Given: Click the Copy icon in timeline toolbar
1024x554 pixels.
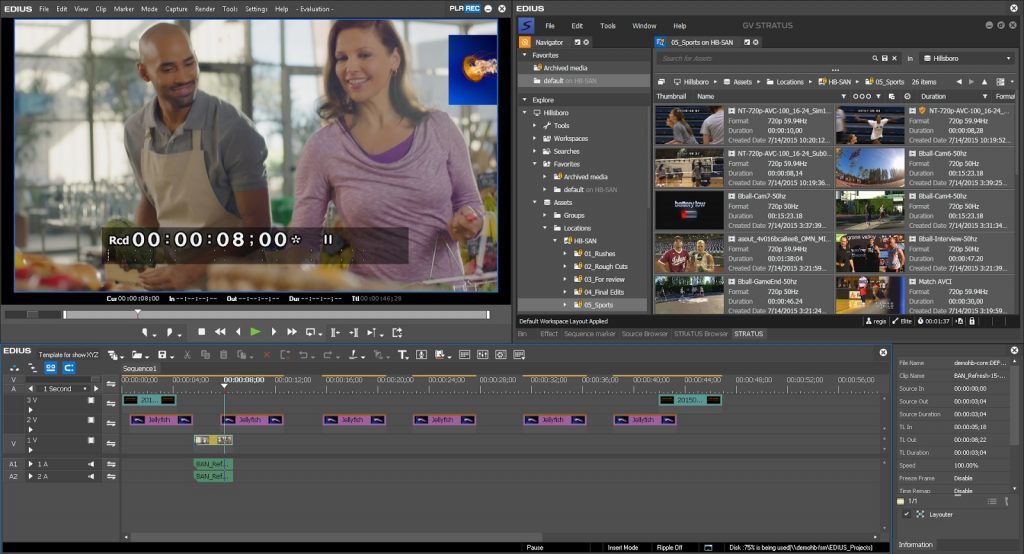Looking at the screenshot, I should coord(205,355).
